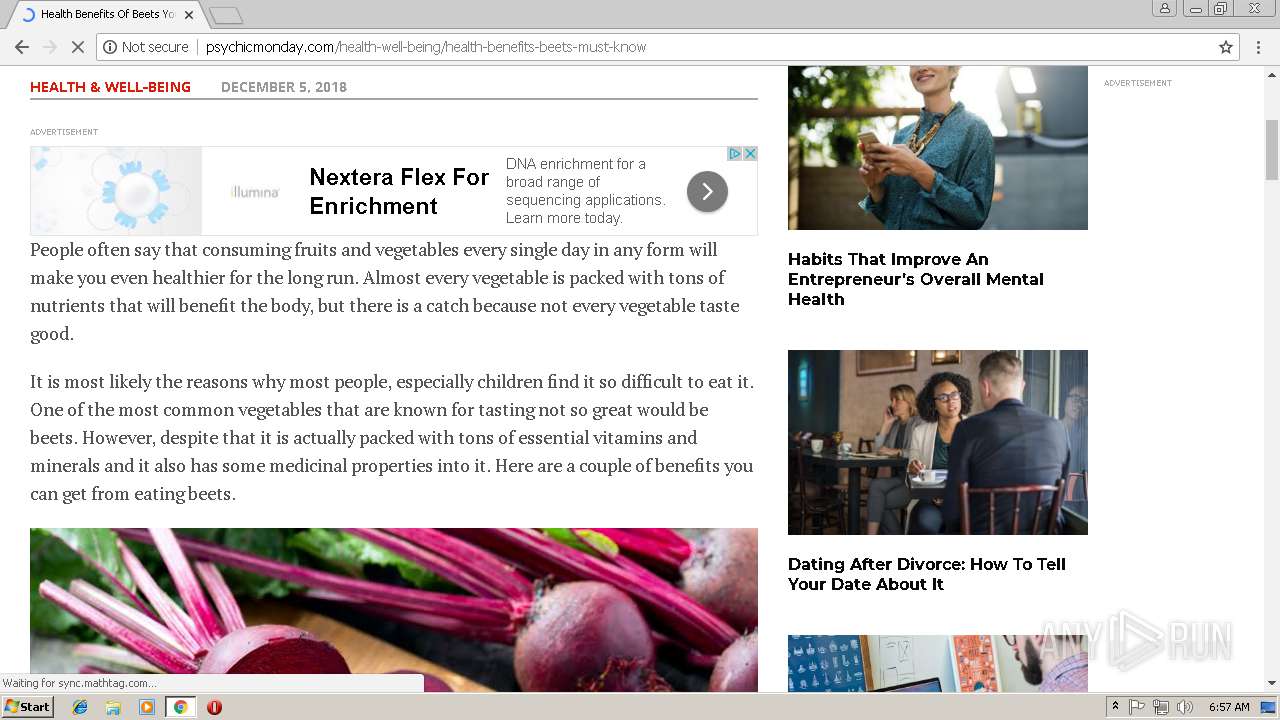Screen dimensions: 1280x720
Task: Bookmark this page with the star icon
Action: (x=1226, y=47)
